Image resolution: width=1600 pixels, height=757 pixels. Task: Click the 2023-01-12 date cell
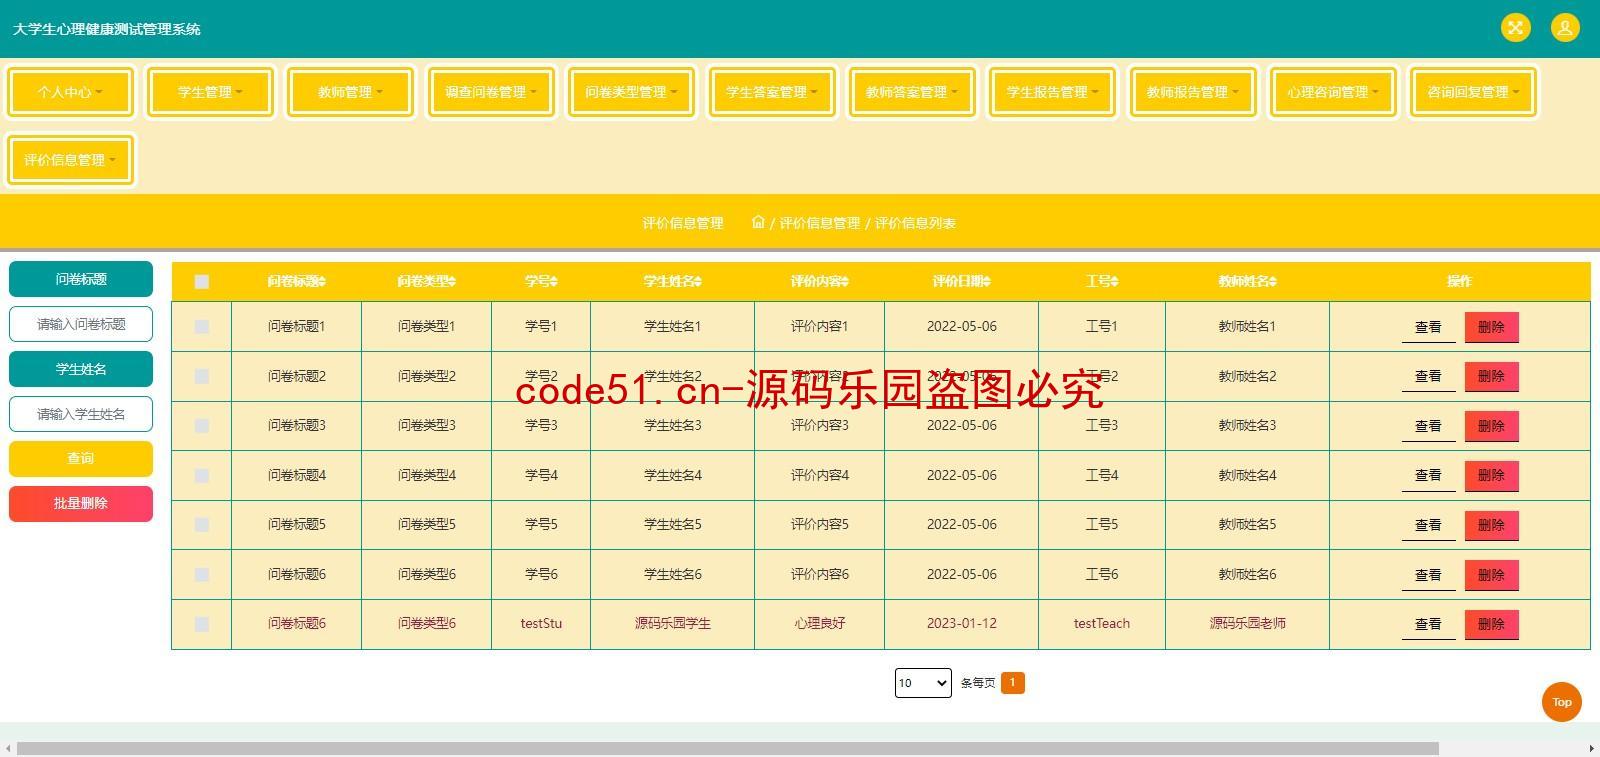pyautogui.click(x=962, y=624)
